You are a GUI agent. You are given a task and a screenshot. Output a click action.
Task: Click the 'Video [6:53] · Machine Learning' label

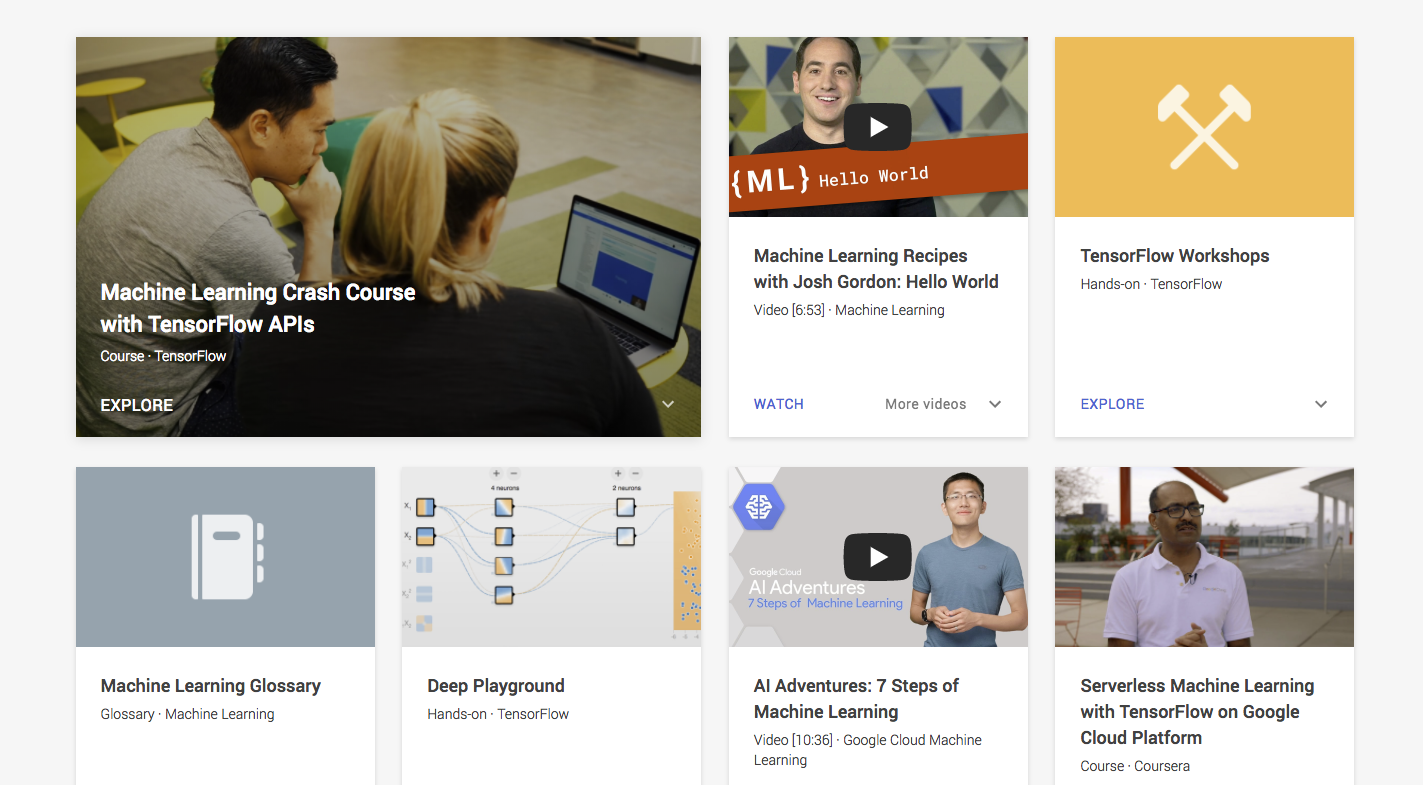(849, 310)
